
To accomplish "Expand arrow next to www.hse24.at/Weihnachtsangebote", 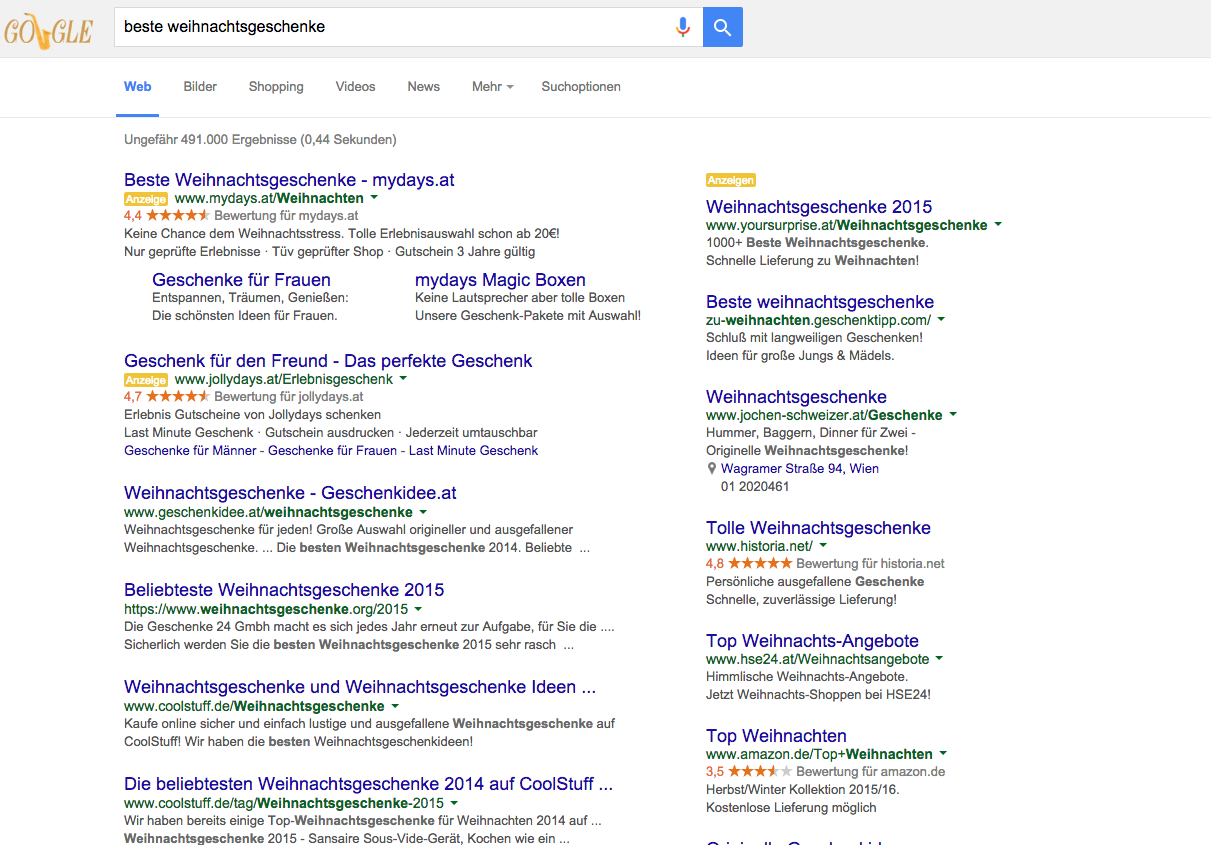I will (939, 659).
